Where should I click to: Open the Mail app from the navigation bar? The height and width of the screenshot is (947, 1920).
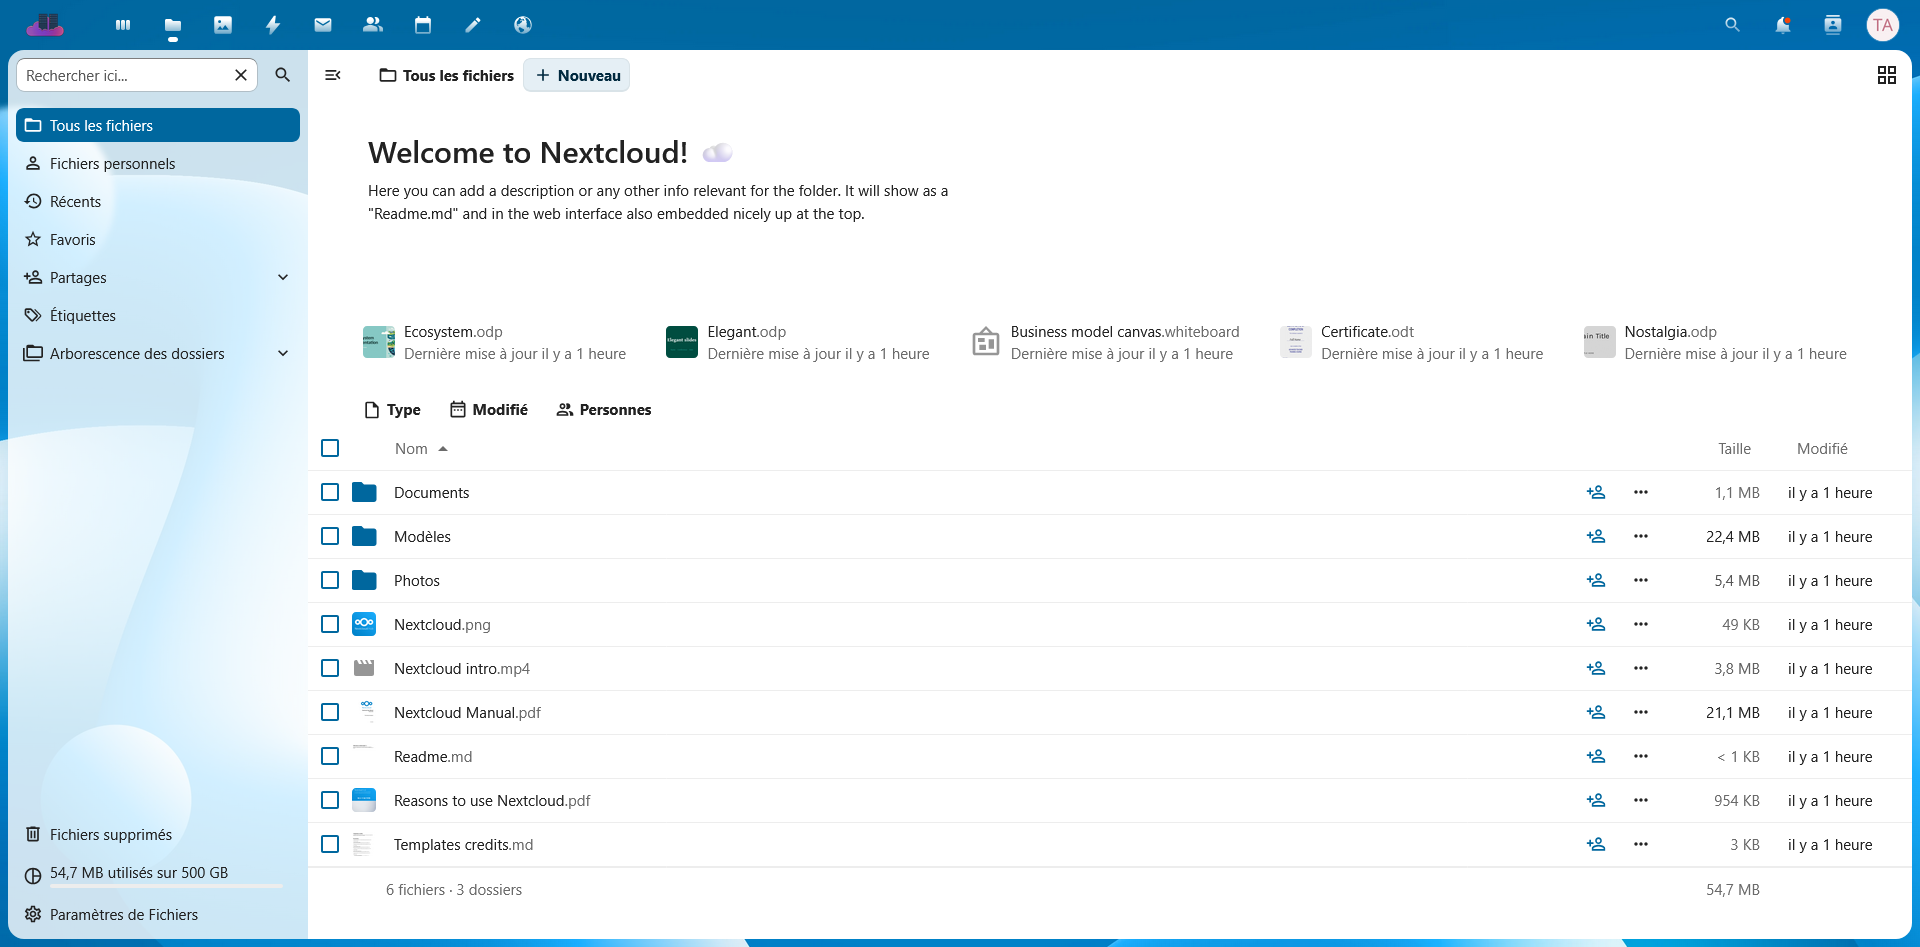tap(322, 24)
